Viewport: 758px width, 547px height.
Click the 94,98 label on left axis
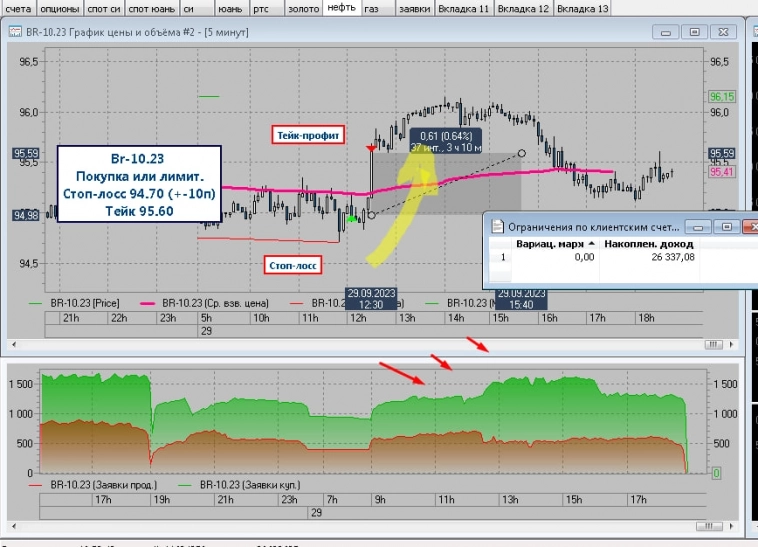pyautogui.click(x=26, y=215)
